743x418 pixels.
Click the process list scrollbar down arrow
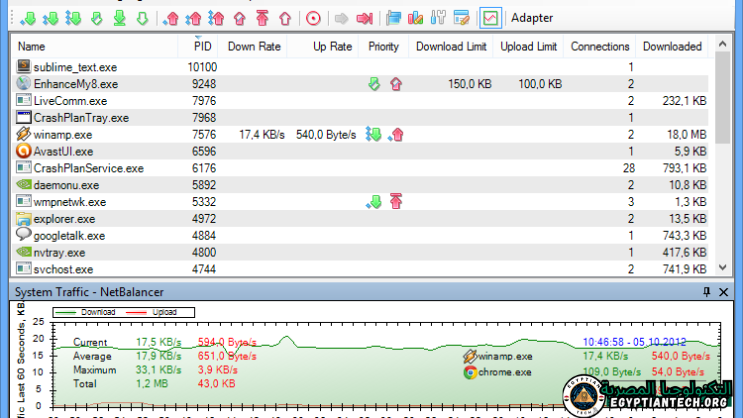[723, 267]
